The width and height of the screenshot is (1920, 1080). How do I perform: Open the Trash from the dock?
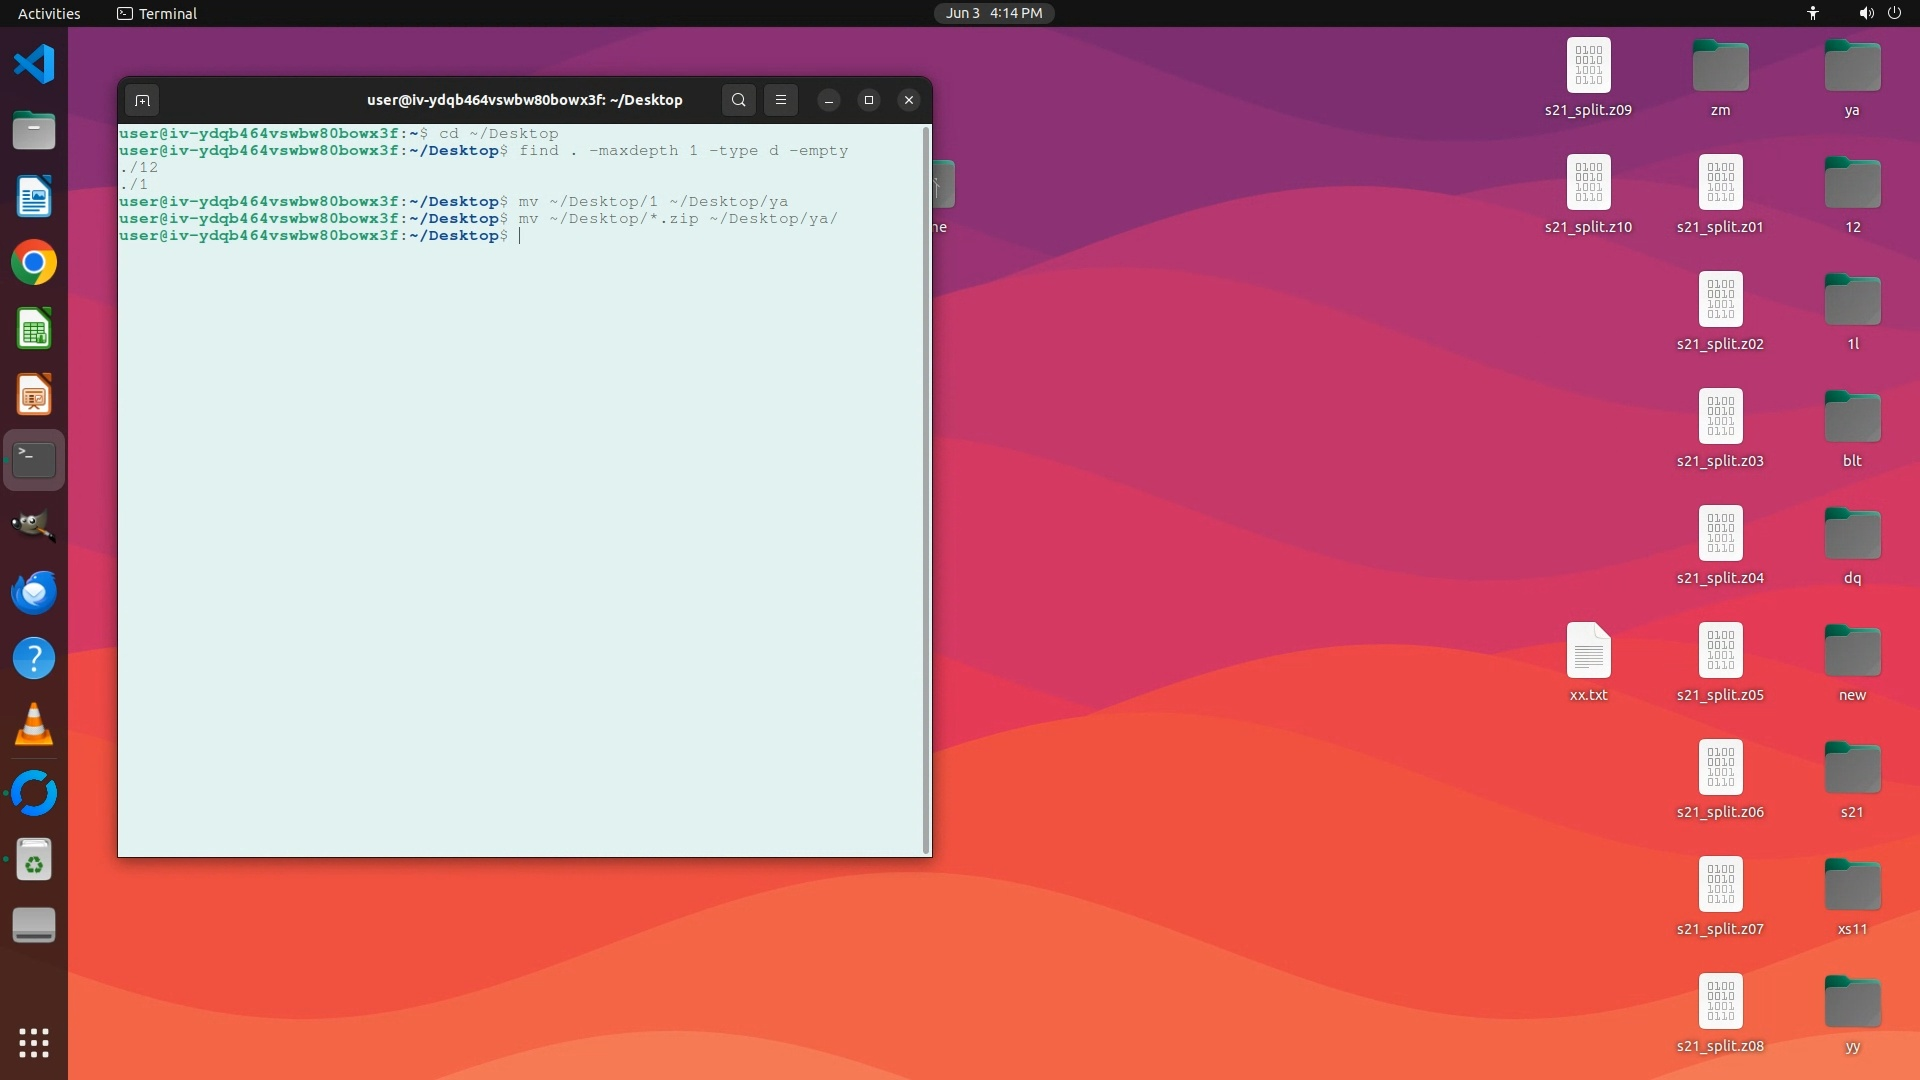34,860
